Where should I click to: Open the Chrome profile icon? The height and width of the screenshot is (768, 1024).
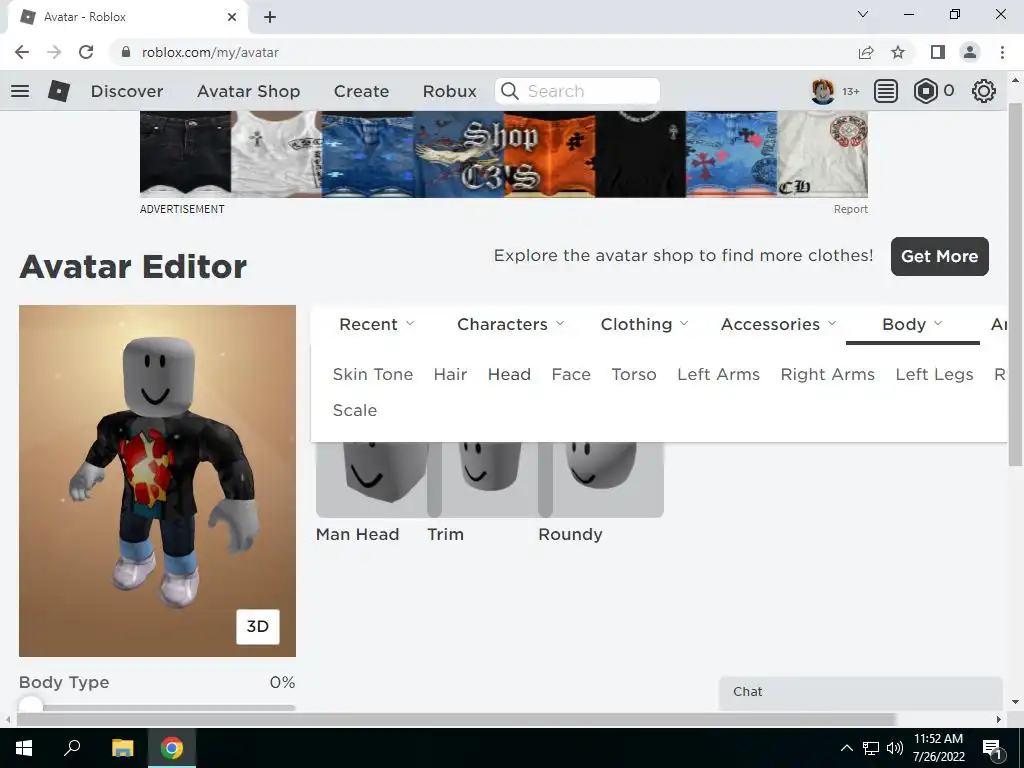(970, 52)
